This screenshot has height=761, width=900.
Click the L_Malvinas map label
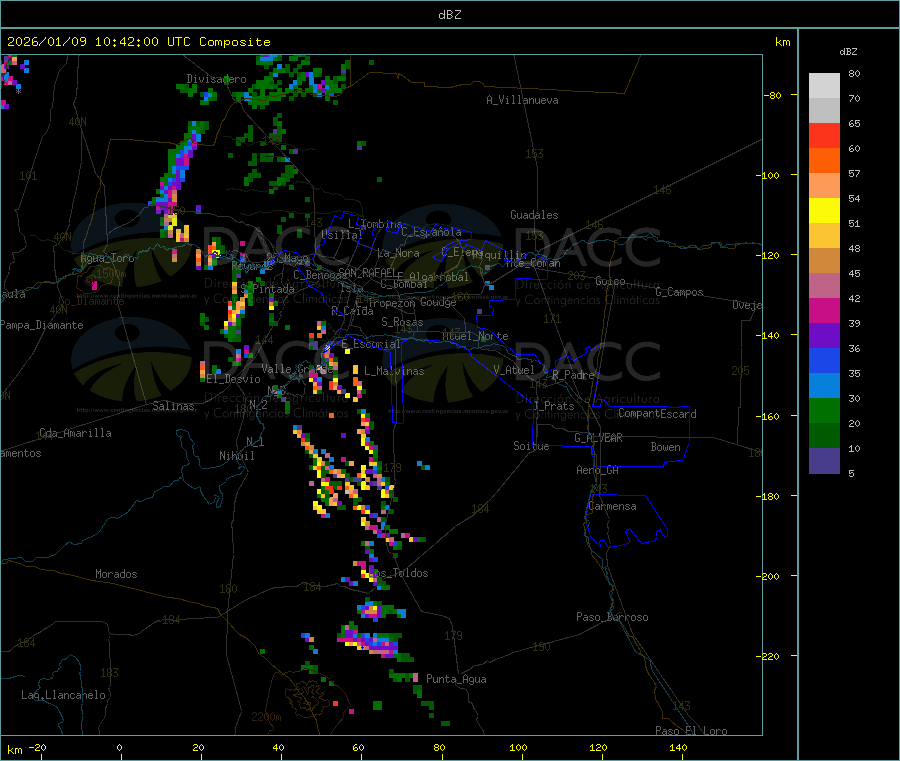394,371
